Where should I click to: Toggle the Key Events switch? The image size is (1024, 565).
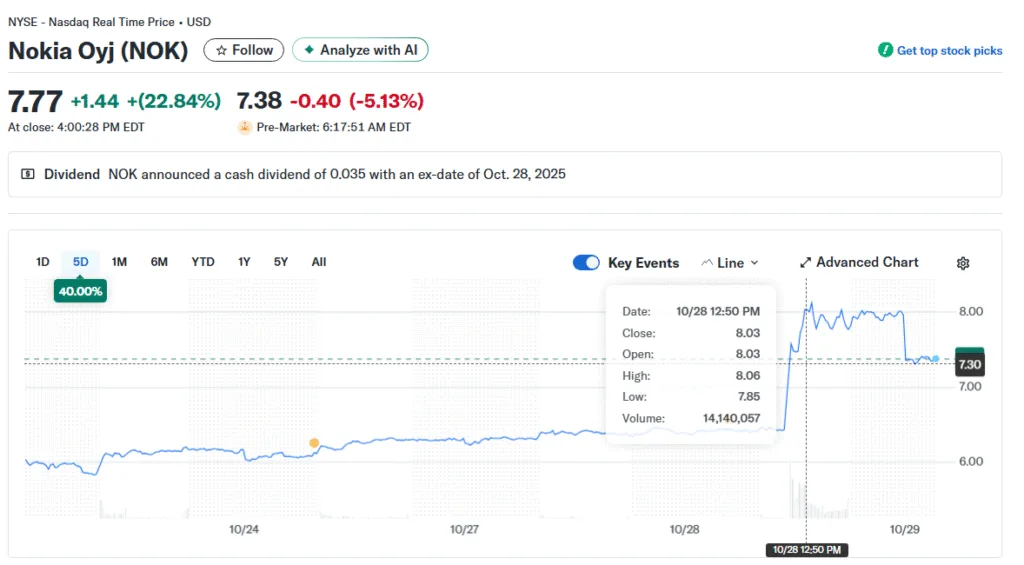click(586, 263)
